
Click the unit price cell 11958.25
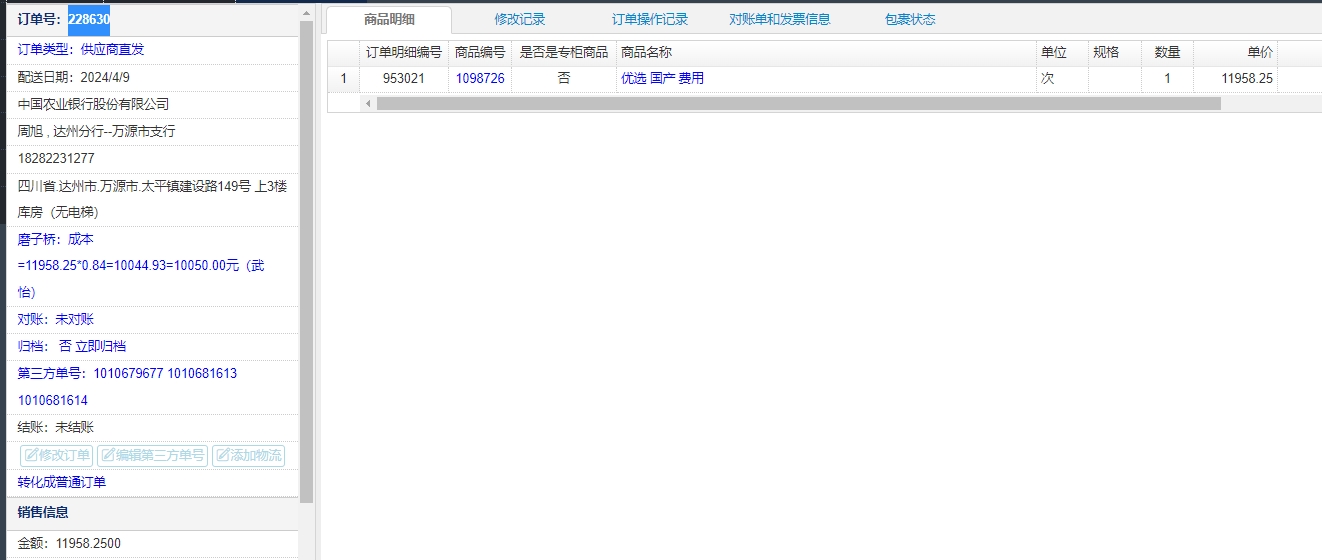(1235, 78)
